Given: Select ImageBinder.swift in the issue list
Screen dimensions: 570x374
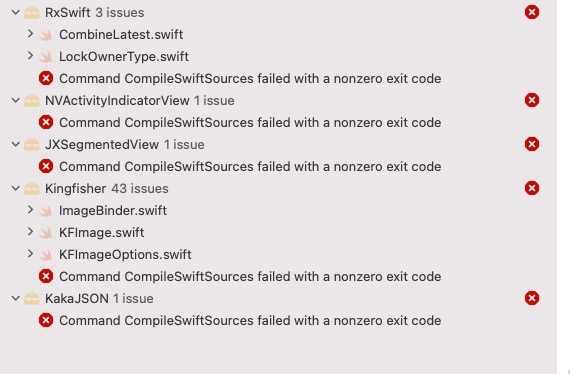Looking at the screenshot, I should 113,210.
